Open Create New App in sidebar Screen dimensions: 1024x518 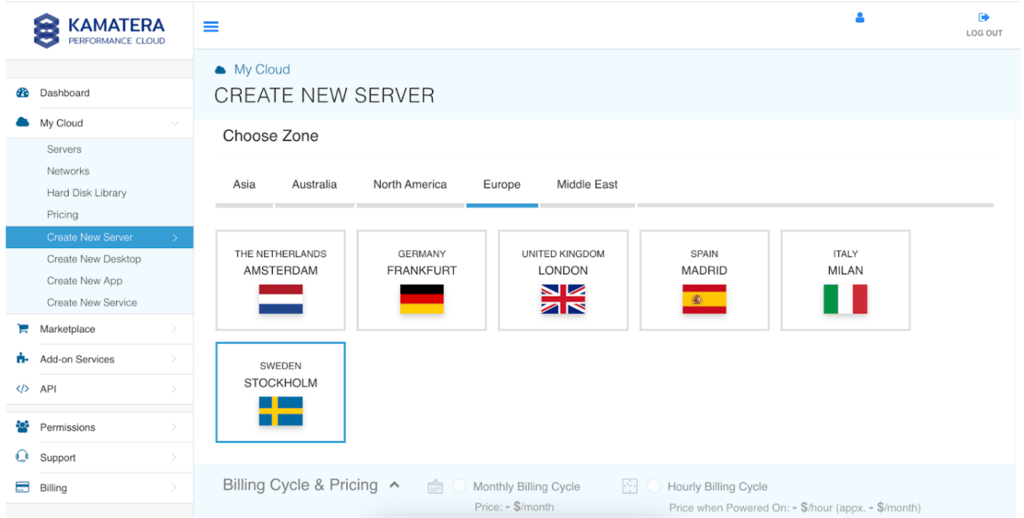(84, 280)
